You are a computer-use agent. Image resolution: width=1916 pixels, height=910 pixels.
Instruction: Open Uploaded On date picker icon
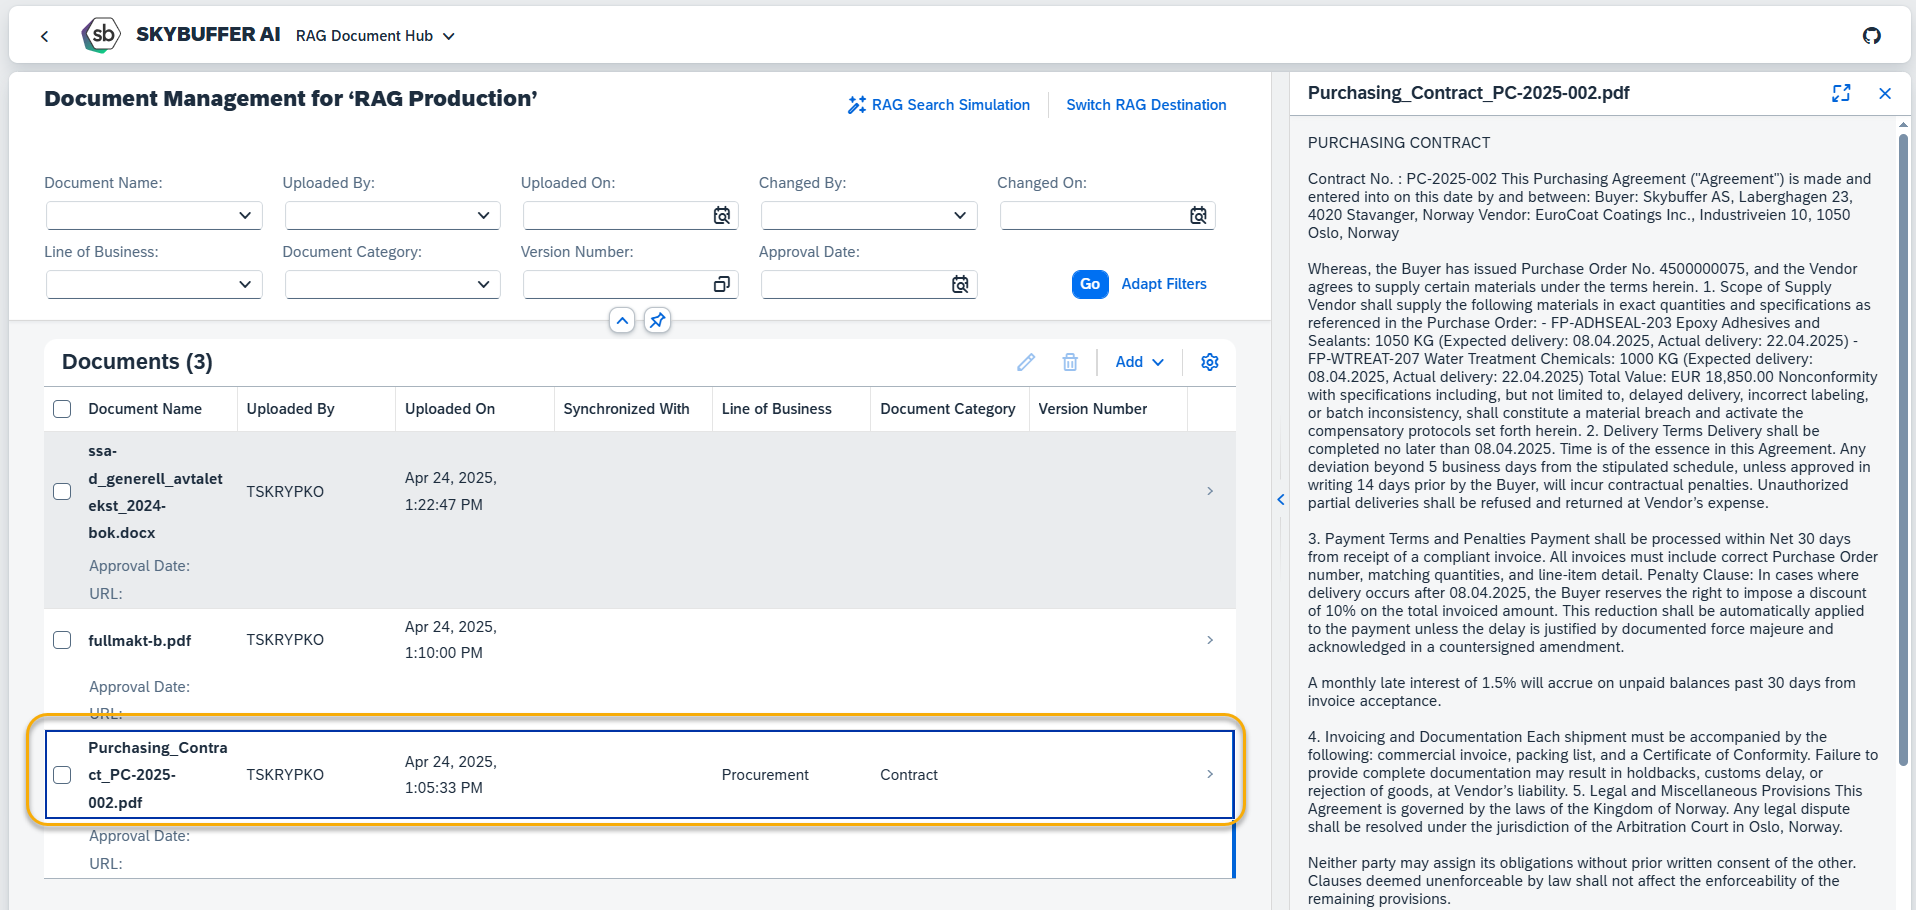721,216
